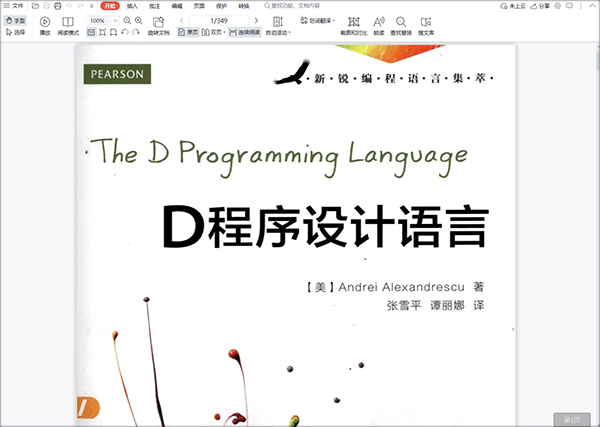Open the 划词翻译 word translation dropdown
Image resolution: width=600 pixels, height=427 pixels.
click(318, 21)
